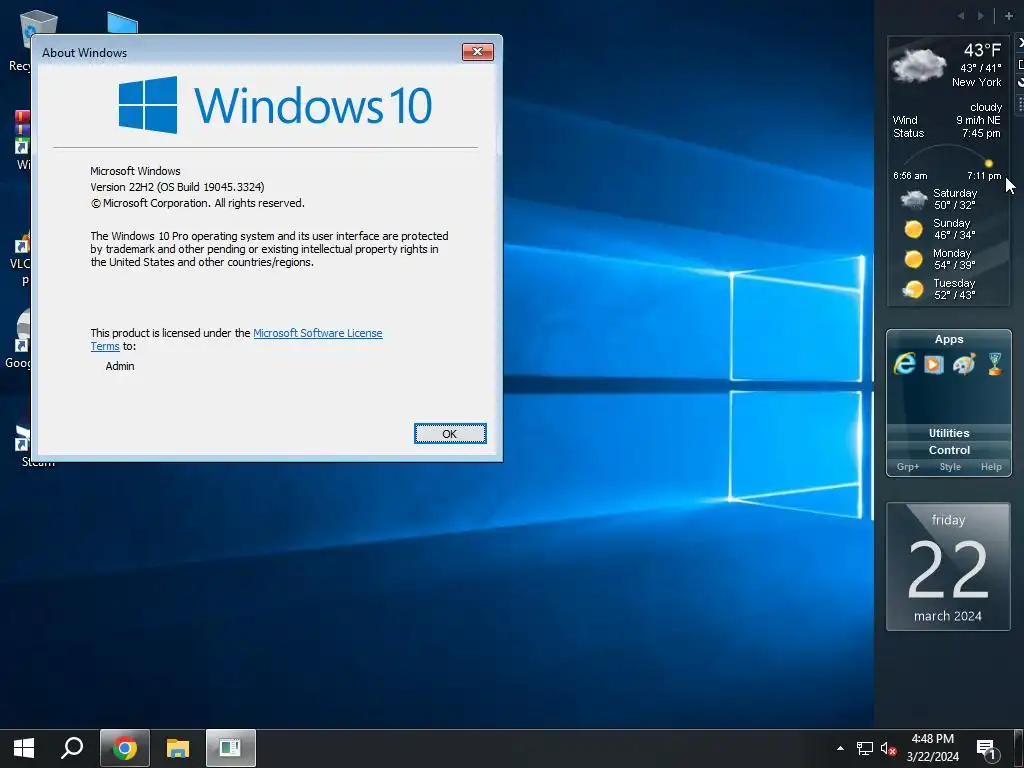Screen dimensions: 1024x768
Task: Open taskbar search magnifier
Action: (72, 748)
